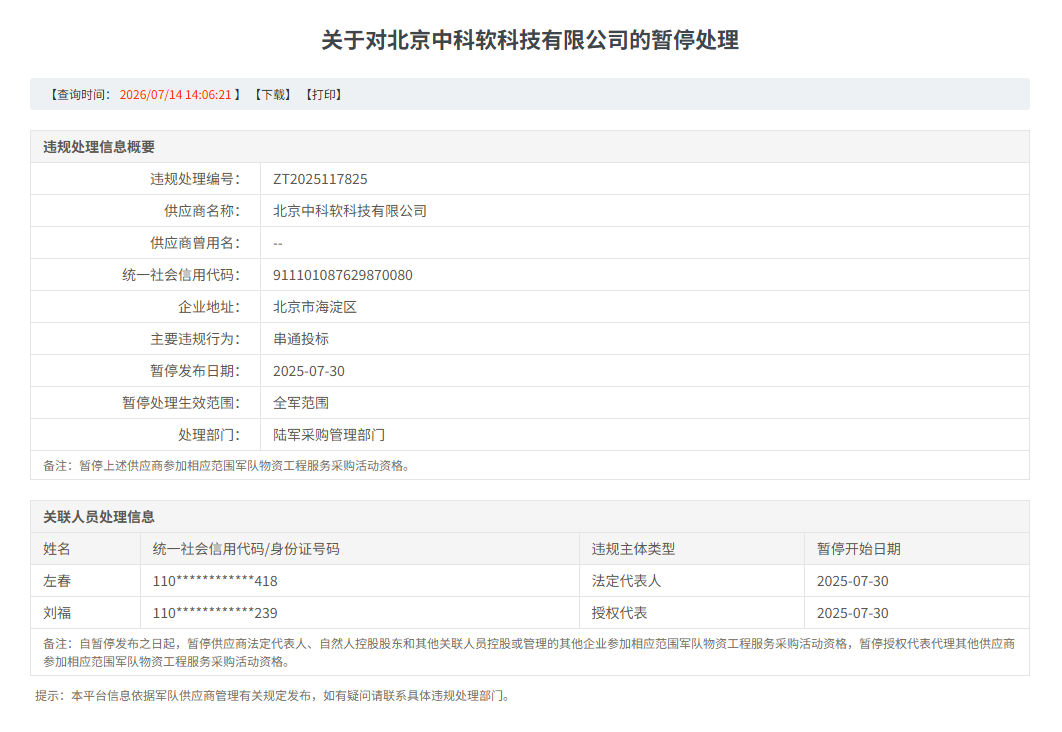This screenshot has height=732, width=1062.
Task: Click the remark 暂停上述供应商参加相应范围 note
Action: [x=226, y=466]
